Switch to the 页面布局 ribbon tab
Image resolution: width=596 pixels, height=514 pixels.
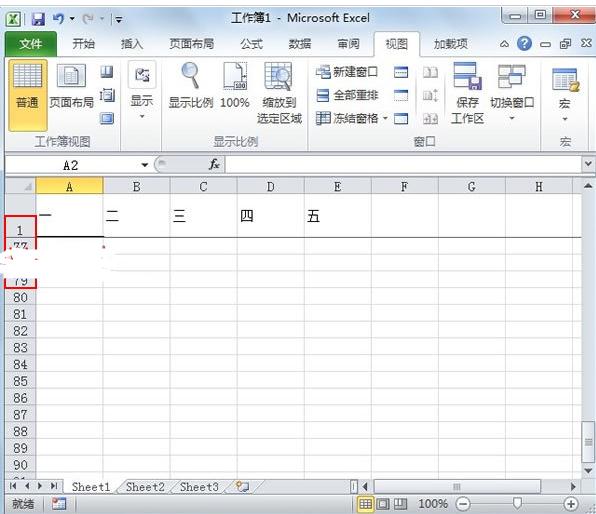(x=191, y=44)
